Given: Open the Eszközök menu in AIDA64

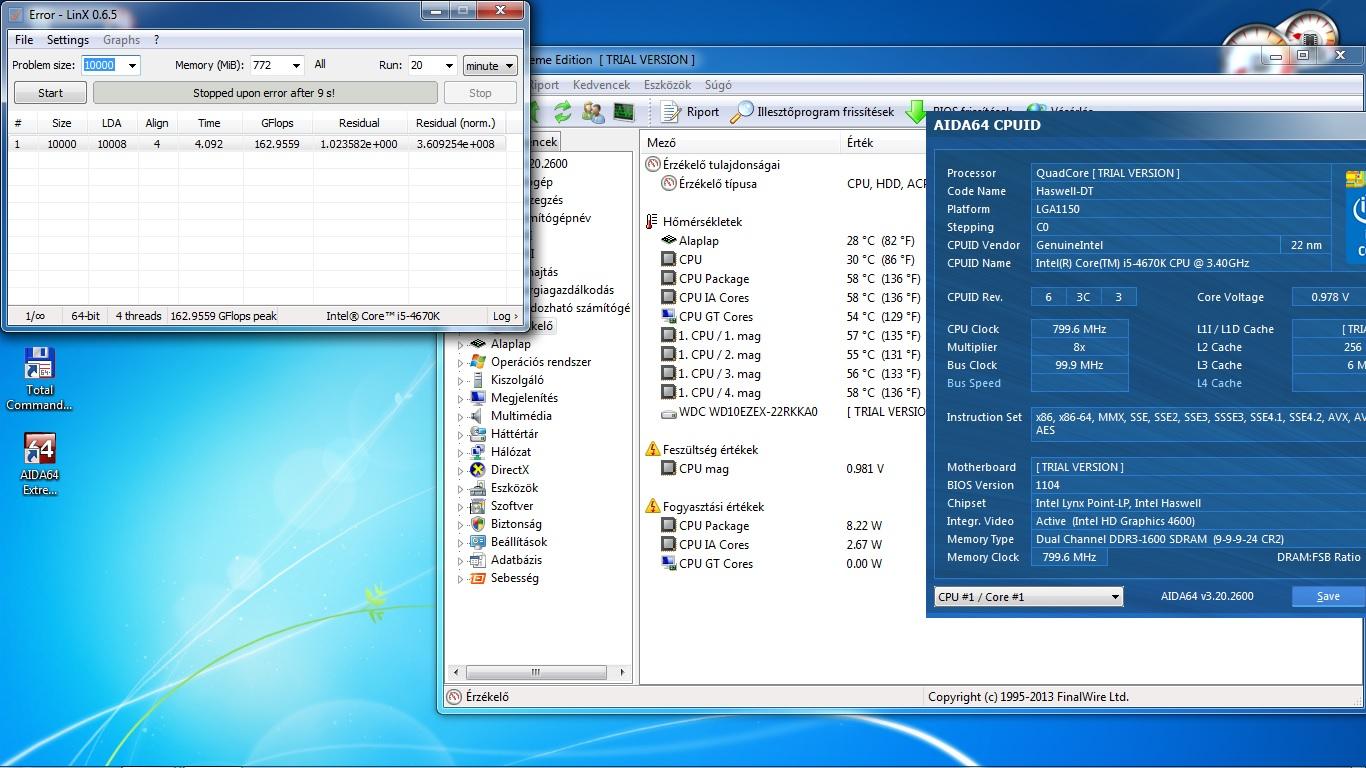Looking at the screenshot, I should (667, 85).
